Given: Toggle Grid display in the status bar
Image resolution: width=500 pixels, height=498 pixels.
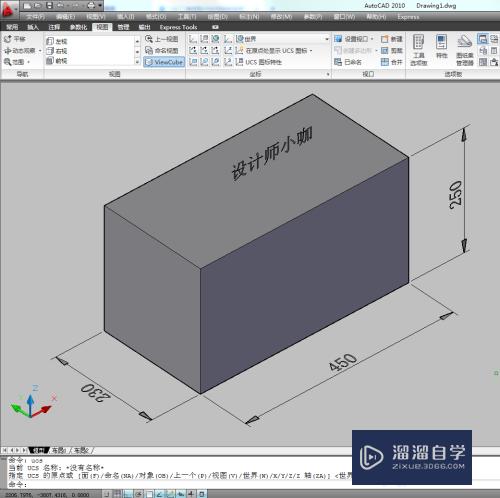Looking at the screenshot, I should pos(118,494).
